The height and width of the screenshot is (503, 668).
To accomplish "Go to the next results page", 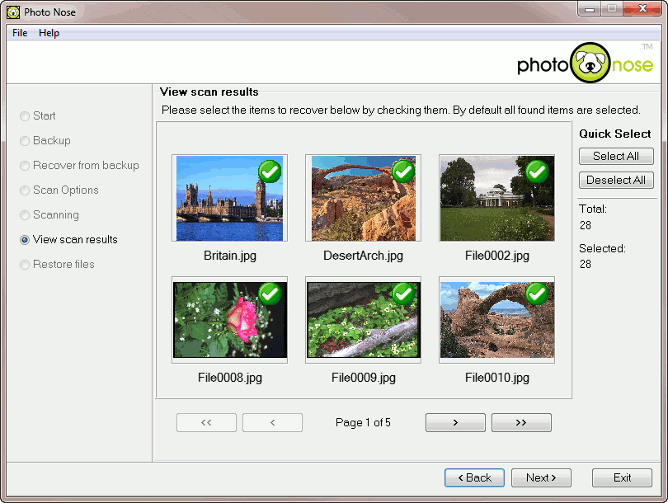I will pos(455,423).
